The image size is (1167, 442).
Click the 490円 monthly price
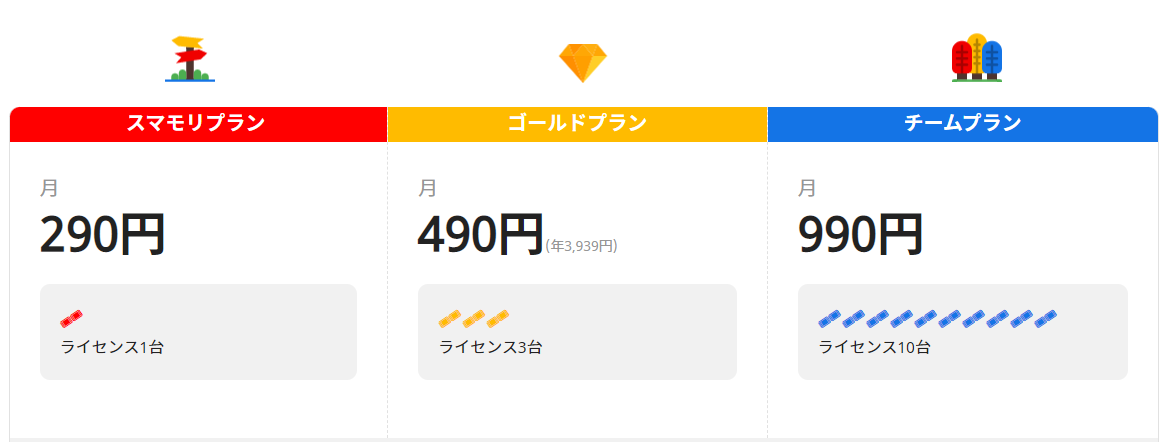point(480,237)
